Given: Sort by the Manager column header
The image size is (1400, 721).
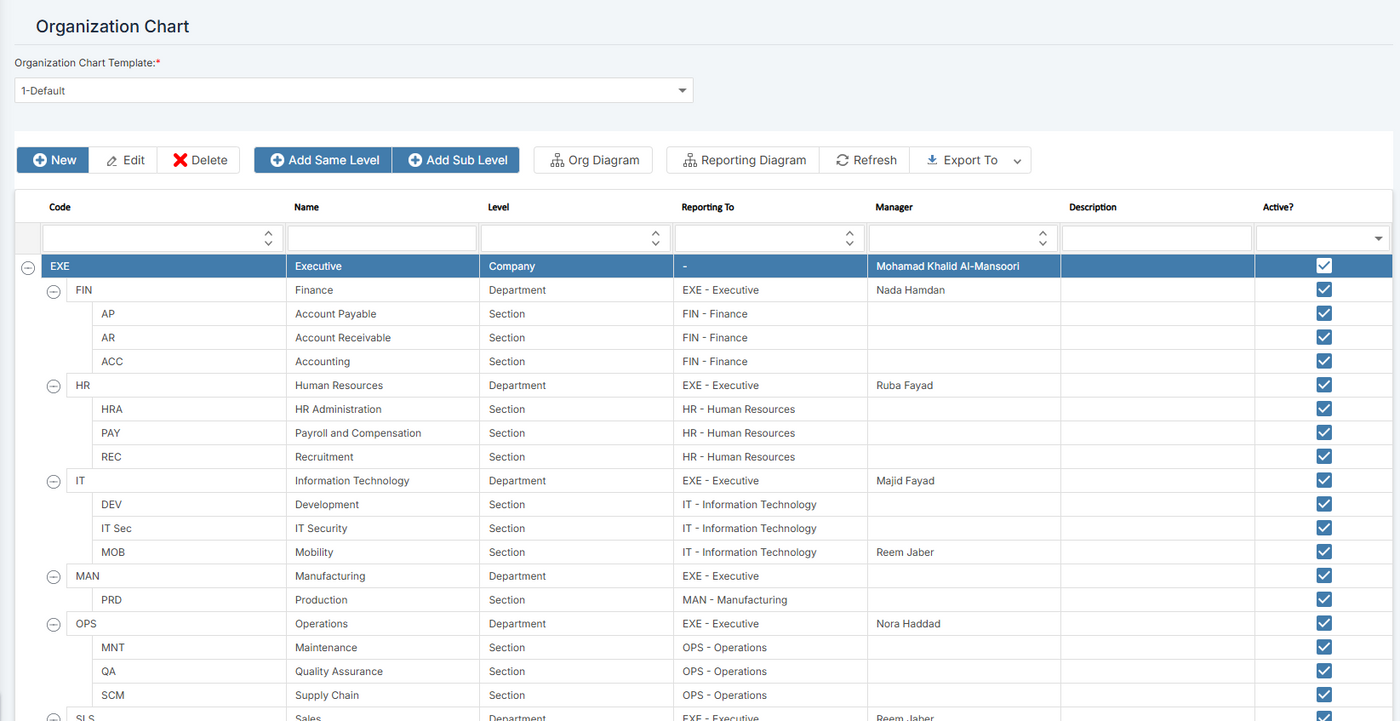Looking at the screenshot, I should (893, 207).
